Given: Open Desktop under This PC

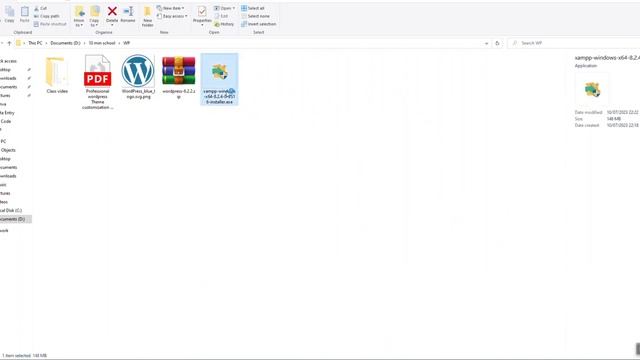Looking at the screenshot, I should pyautogui.click(x=5, y=159).
